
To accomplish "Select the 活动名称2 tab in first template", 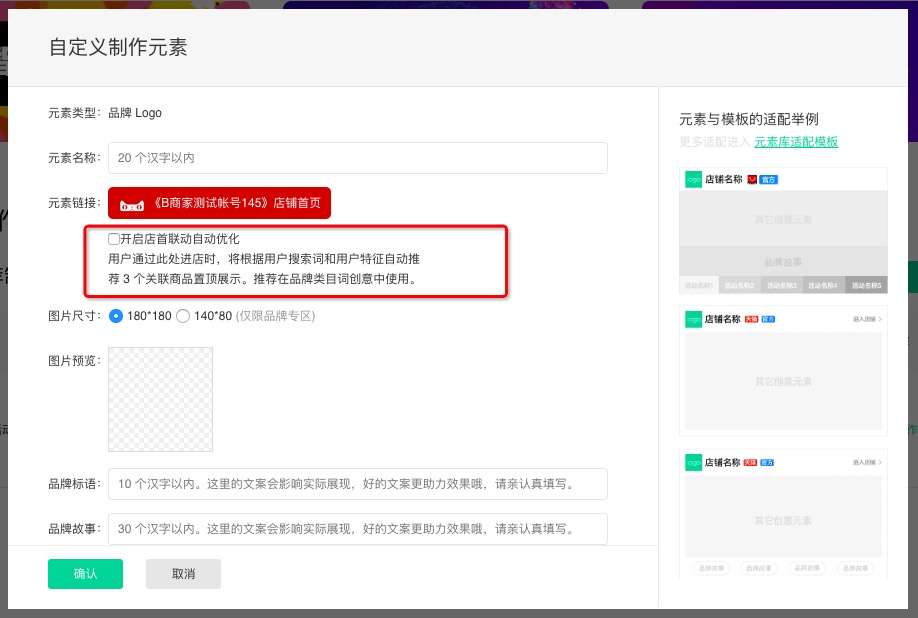I will [x=740, y=285].
